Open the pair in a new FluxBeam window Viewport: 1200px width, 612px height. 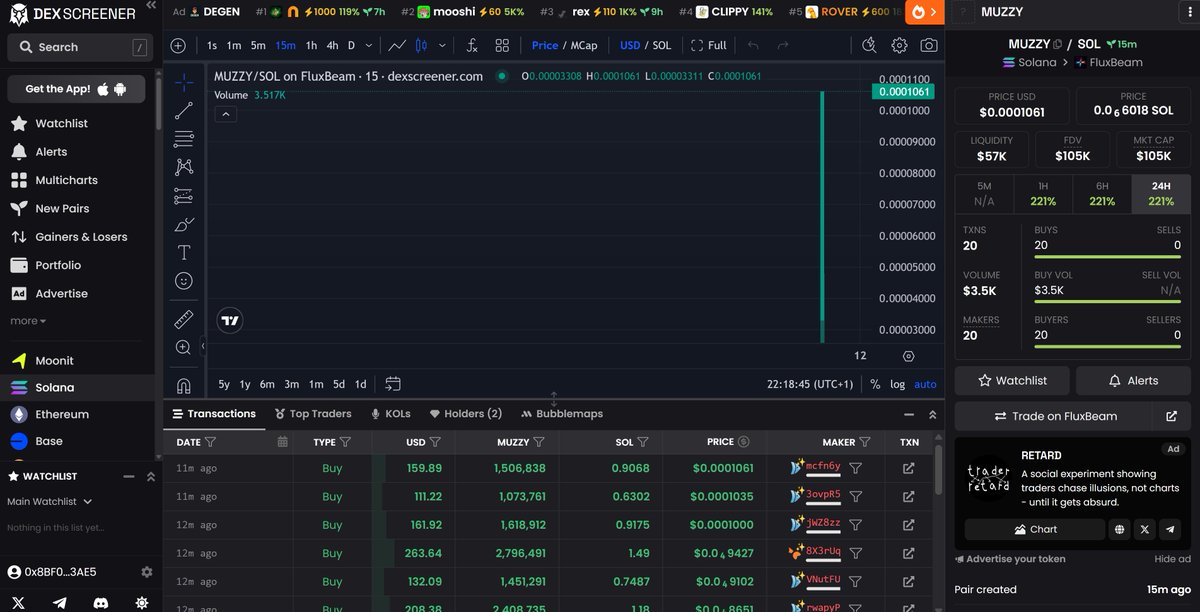coord(1172,416)
